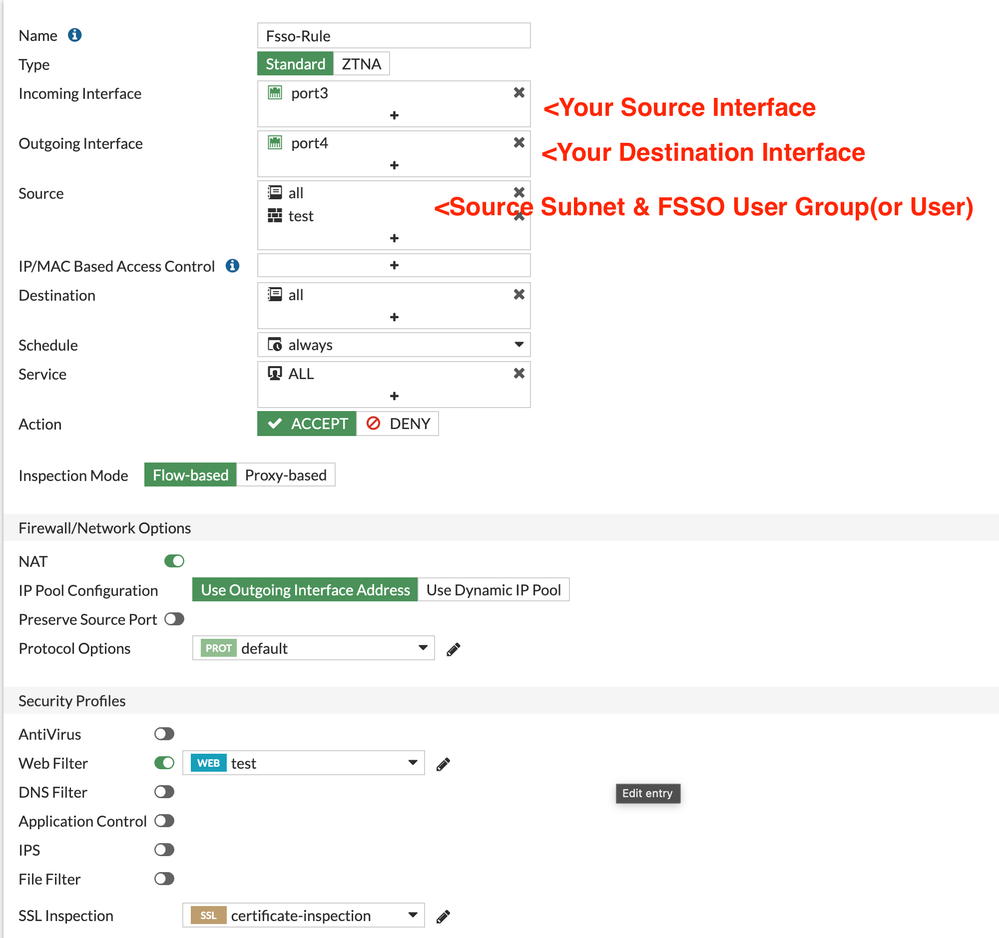Open the SSL Inspection dropdown
This screenshot has width=999, height=938.
point(304,915)
